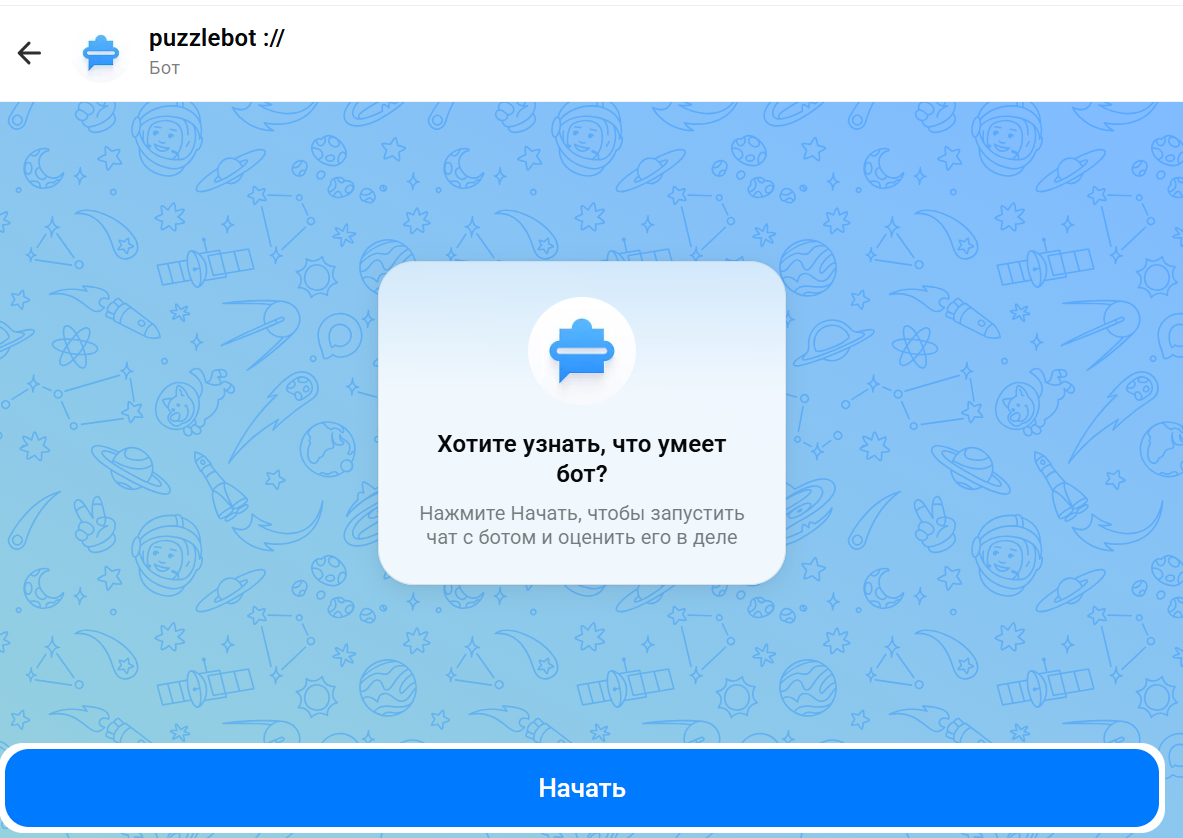Click the peace-sign hand doodle near the left astronaut
The height and width of the screenshot is (838, 1183).
[94, 522]
